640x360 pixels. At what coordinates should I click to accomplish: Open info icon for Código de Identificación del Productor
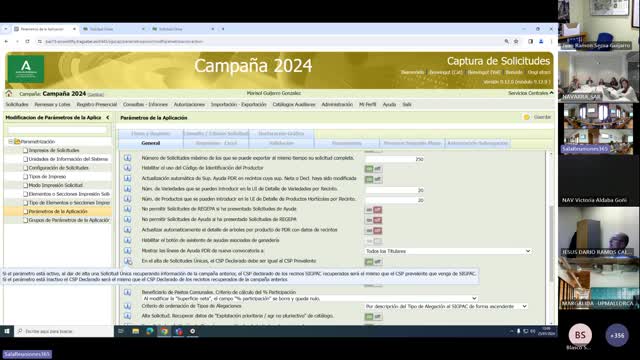127,168
